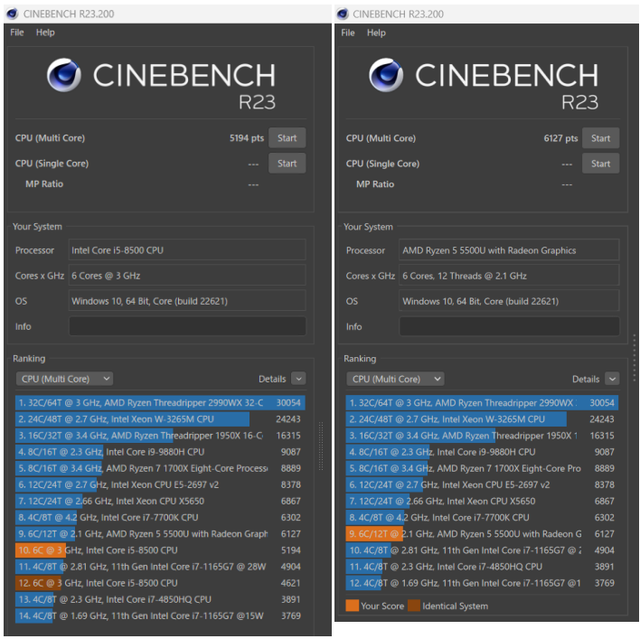Select Xeon E5-2697 v2 row in right window
The image size is (640, 639).
[482, 484]
